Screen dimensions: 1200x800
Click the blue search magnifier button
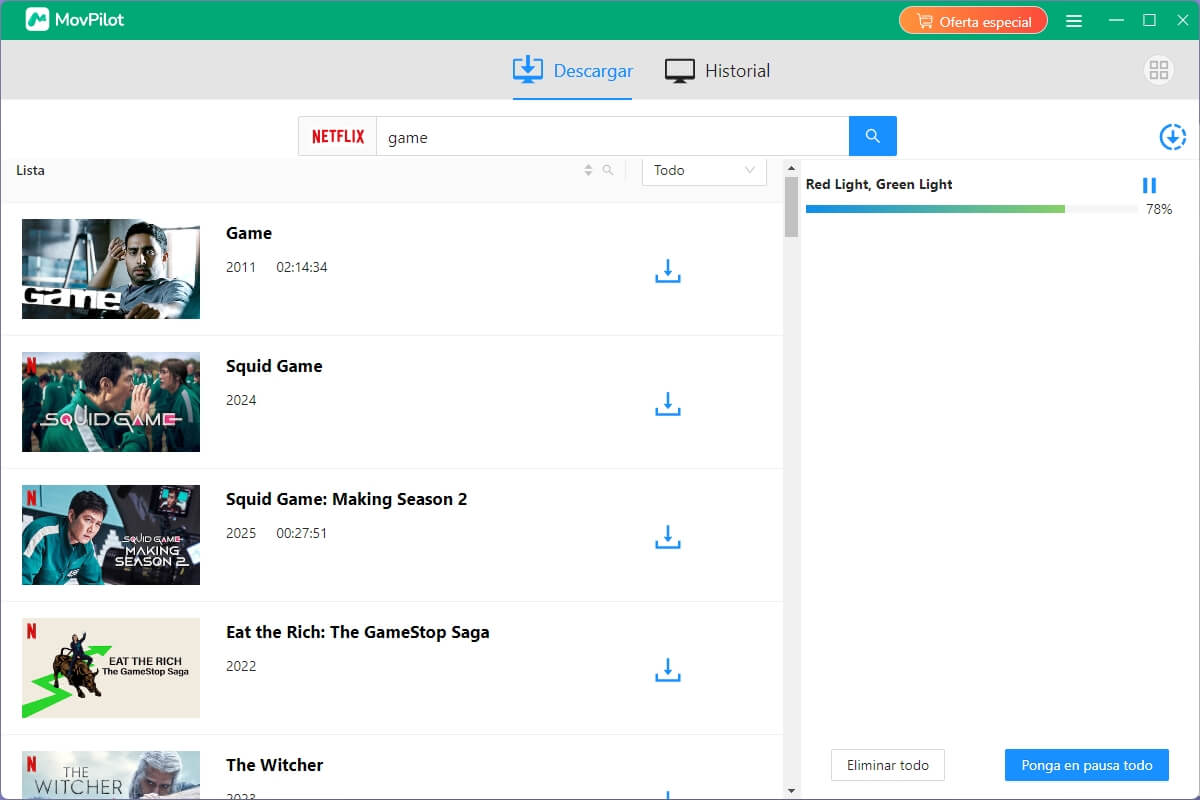873,136
